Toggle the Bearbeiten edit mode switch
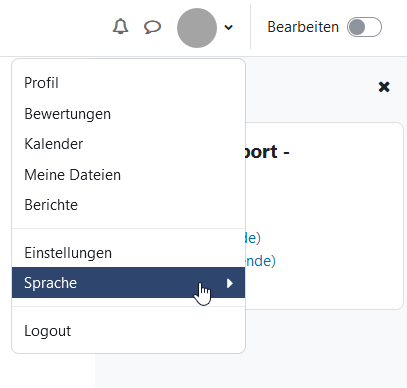The height and width of the screenshot is (388, 407). (364, 27)
